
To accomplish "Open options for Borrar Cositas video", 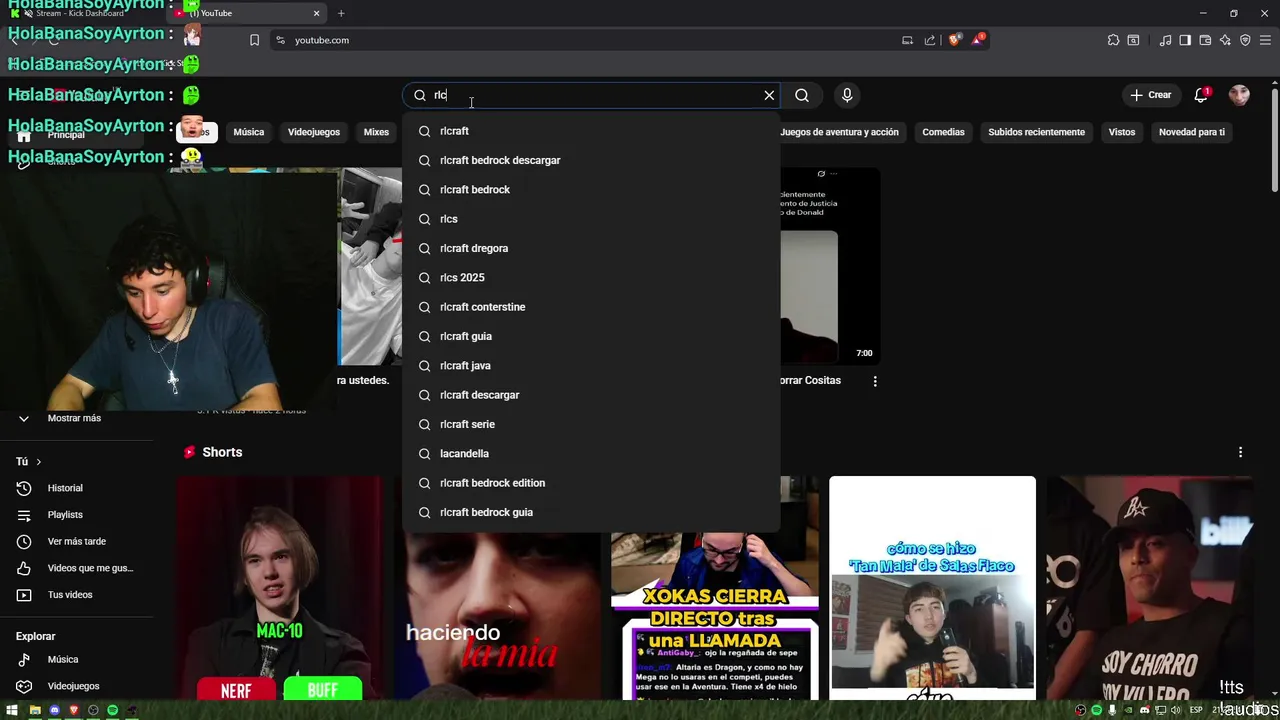I will (x=875, y=381).
